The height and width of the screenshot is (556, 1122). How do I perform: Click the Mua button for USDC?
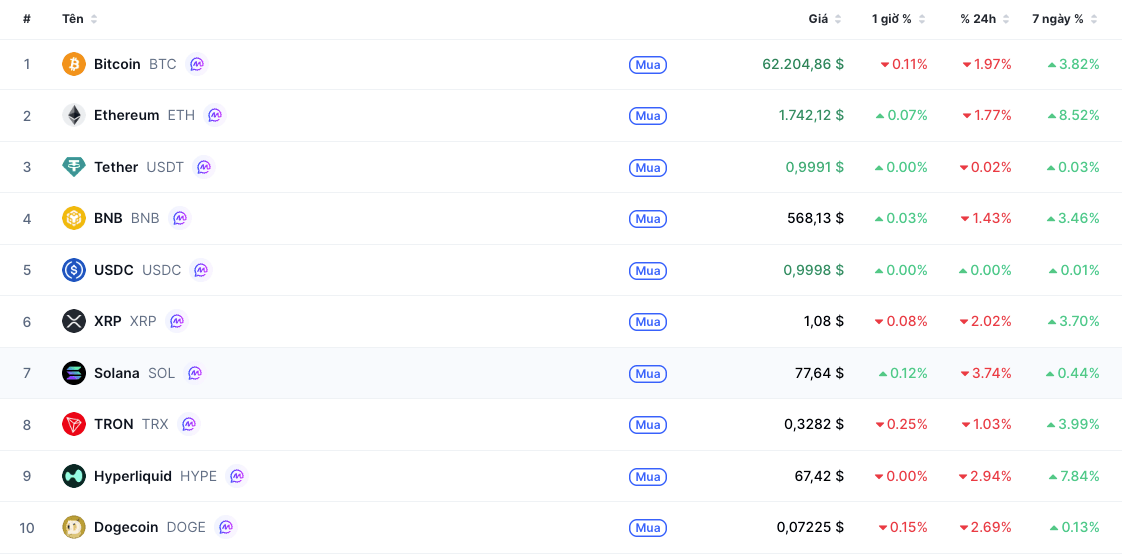tap(648, 270)
